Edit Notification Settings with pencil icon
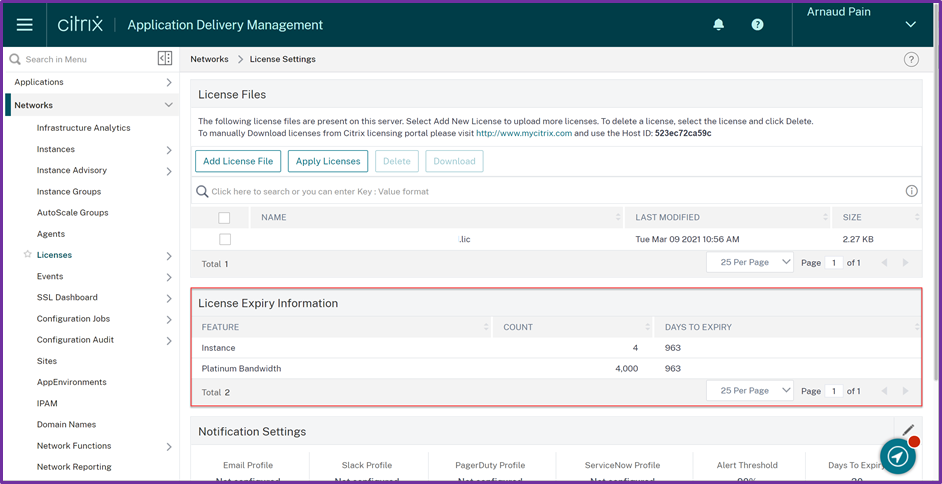The width and height of the screenshot is (942, 484). pos(908,430)
